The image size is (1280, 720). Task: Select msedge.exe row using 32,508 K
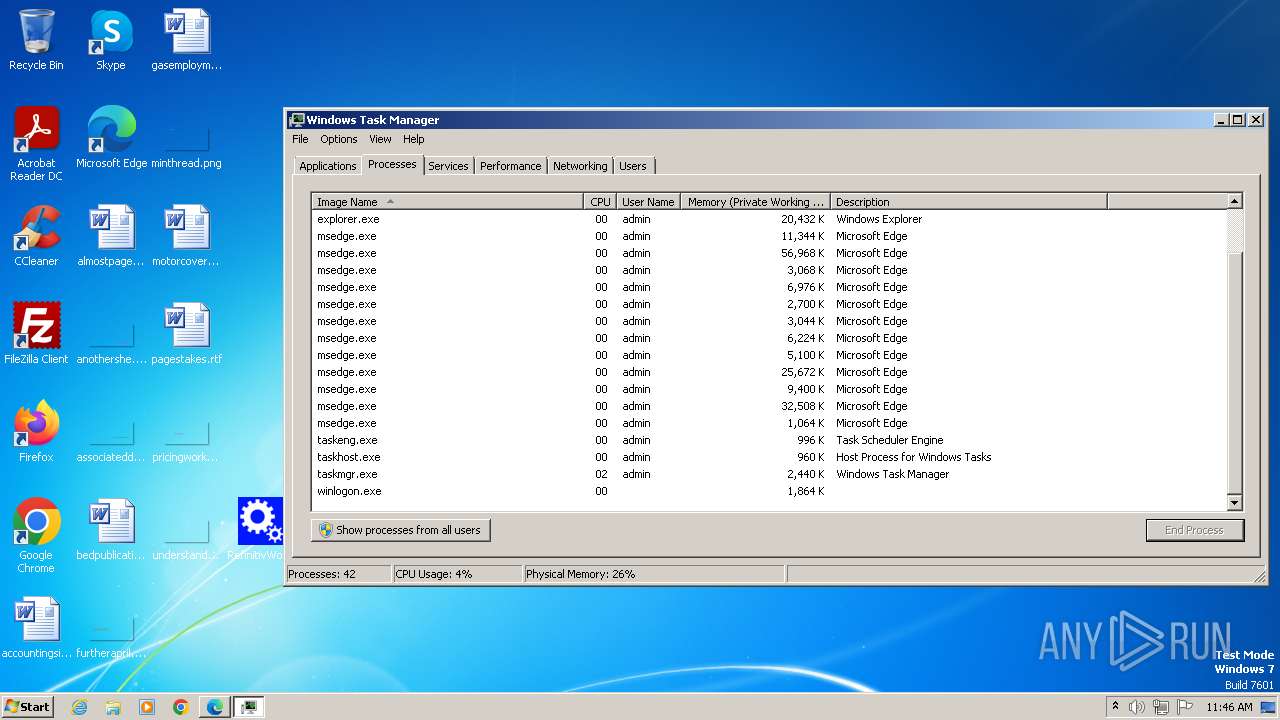tap(768, 406)
